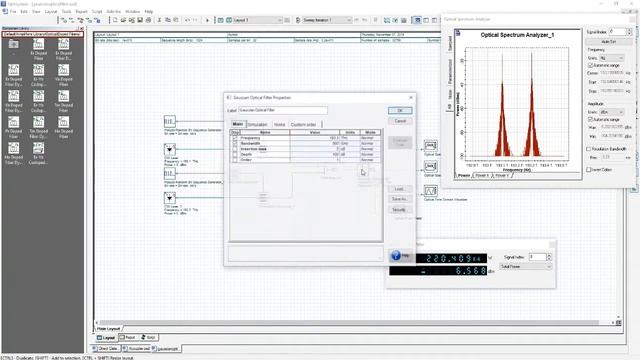
Task: Switch to the Custom order tab
Action: click(303, 124)
